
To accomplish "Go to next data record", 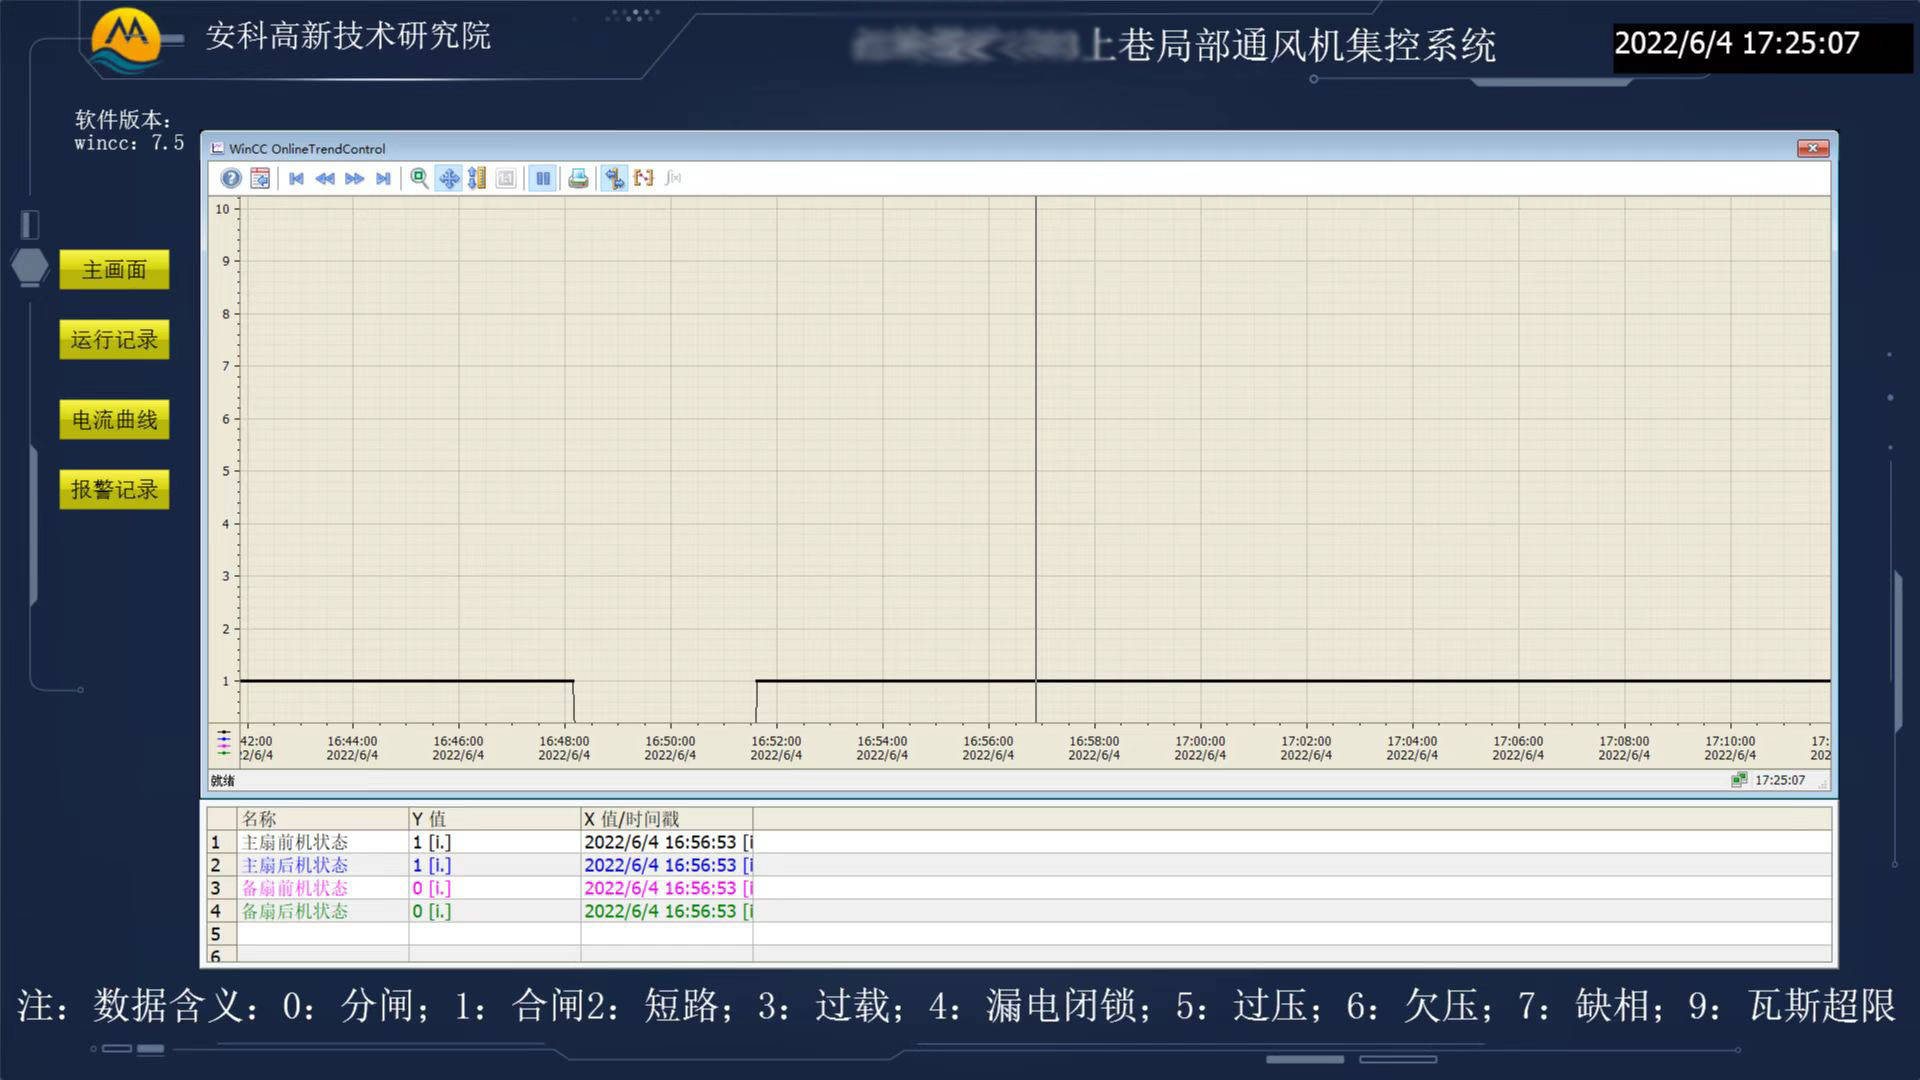I will pos(354,178).
